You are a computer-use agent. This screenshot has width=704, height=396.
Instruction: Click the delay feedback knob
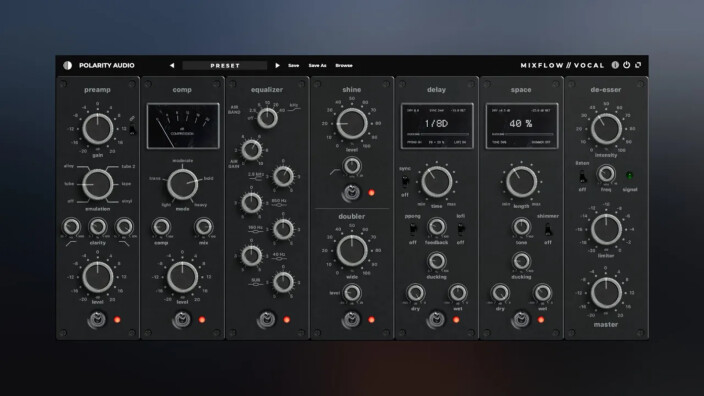pos(436,227)
